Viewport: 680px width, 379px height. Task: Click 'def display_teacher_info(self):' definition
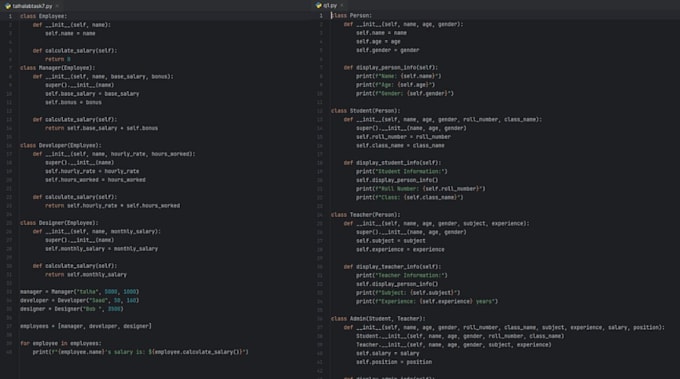[x=392, y=267]
